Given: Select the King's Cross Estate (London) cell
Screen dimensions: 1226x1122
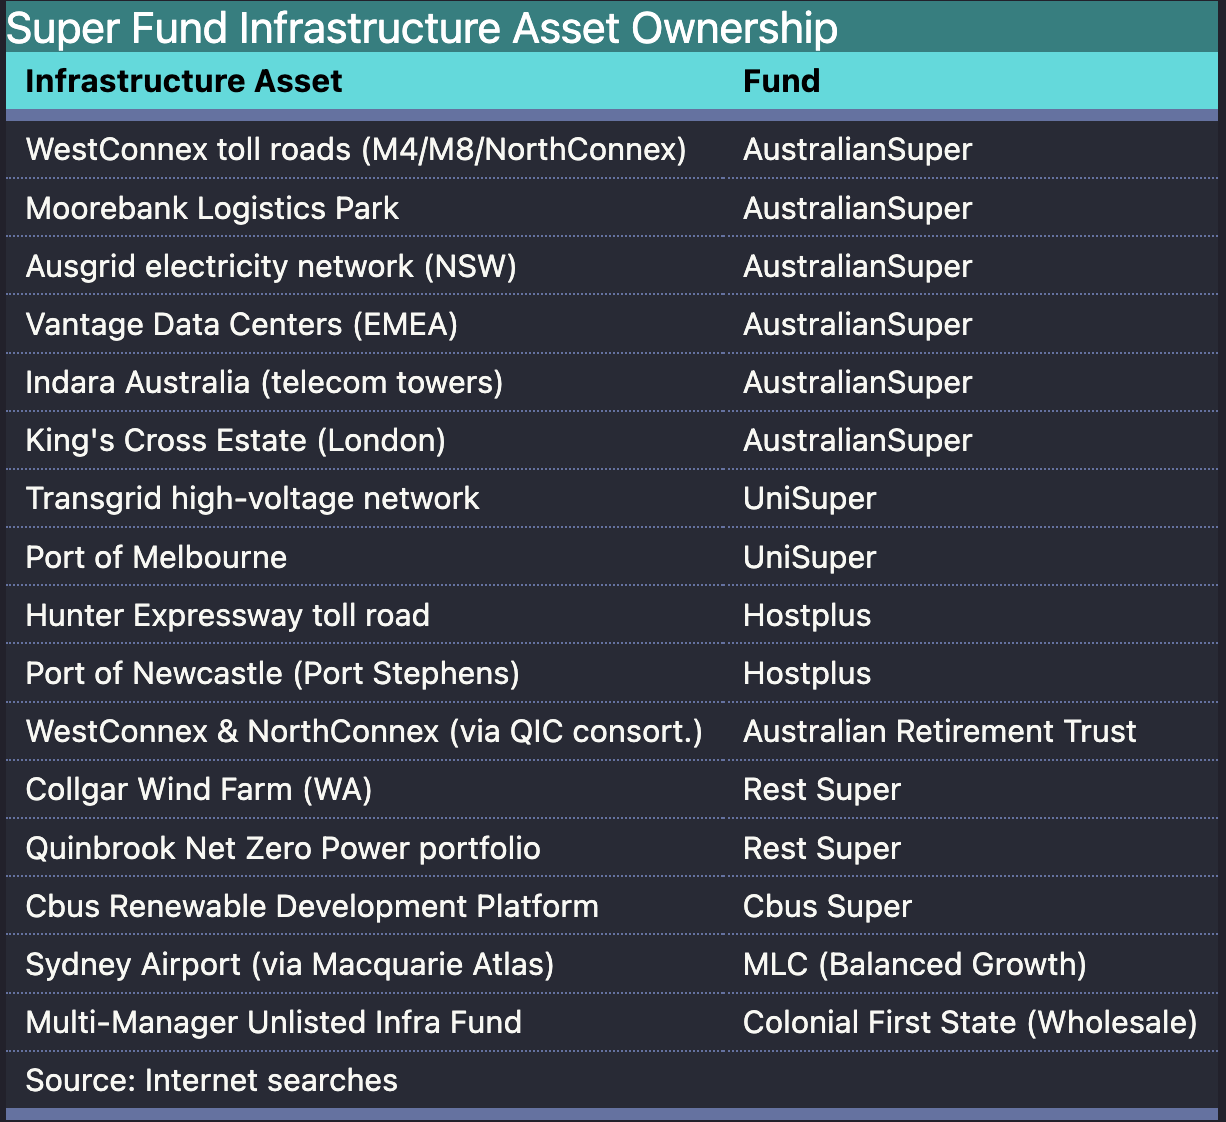Looking at the screenshot, I should click(x=235, y=440).
